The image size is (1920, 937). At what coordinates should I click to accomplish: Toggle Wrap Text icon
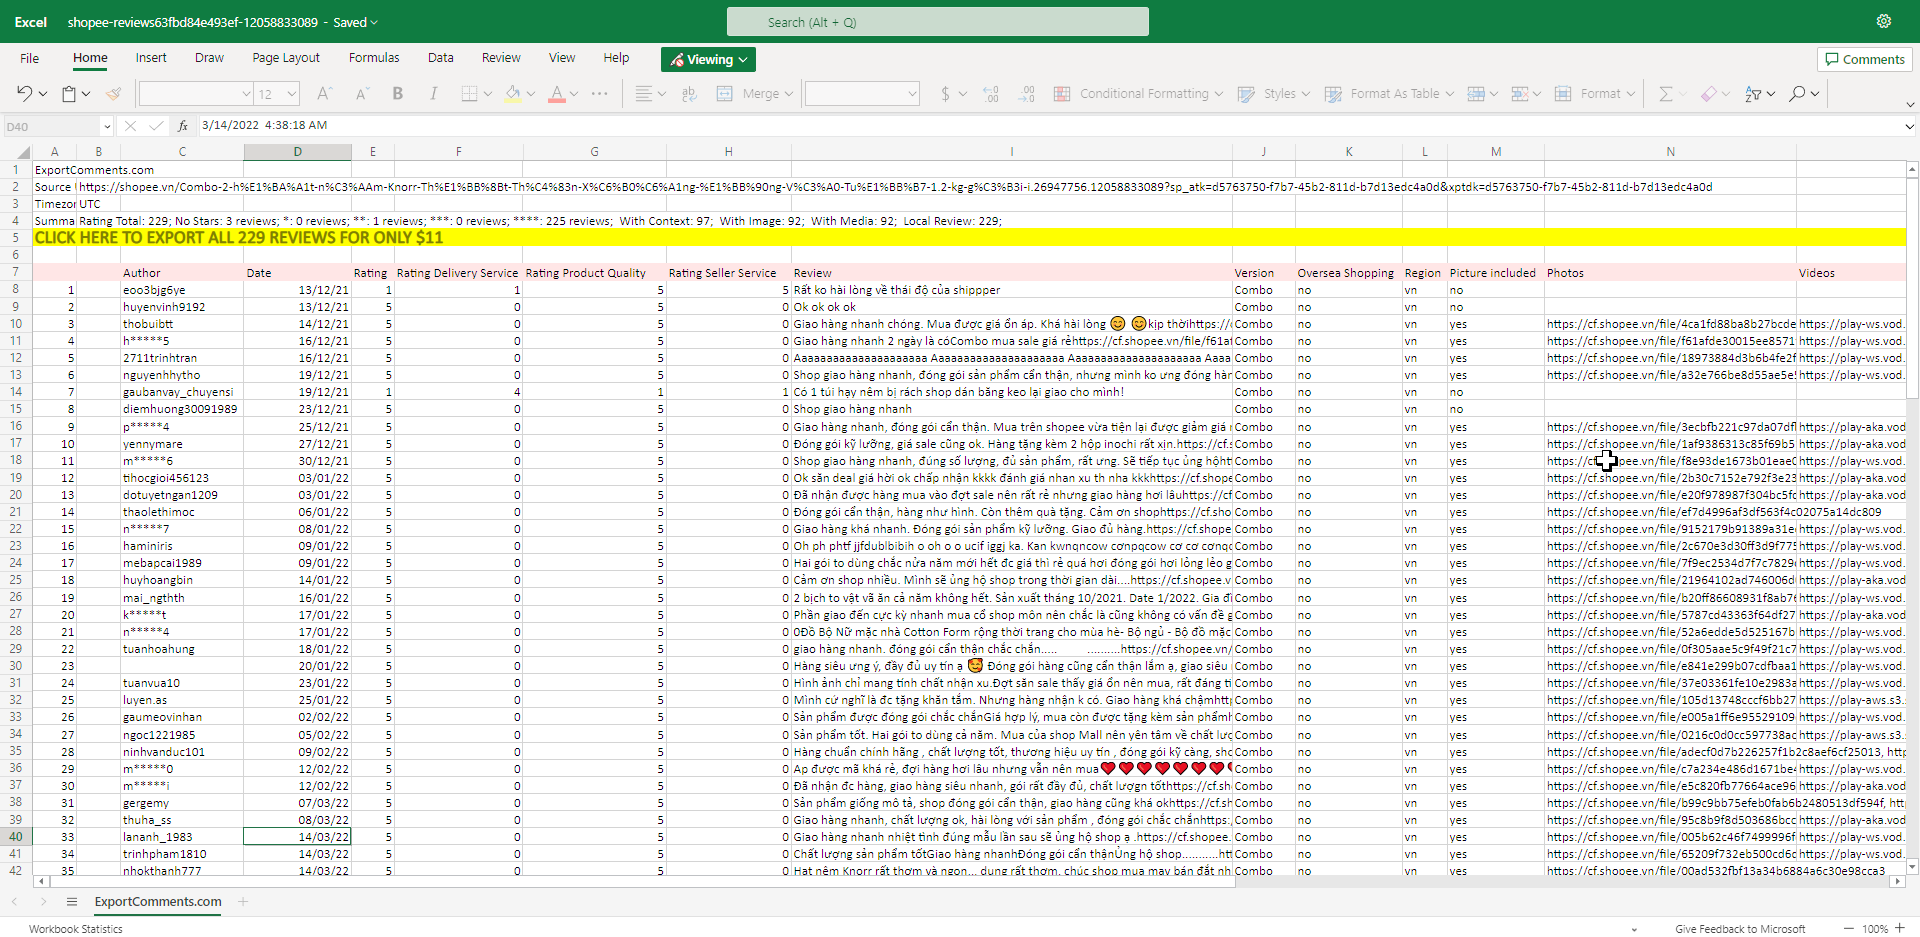tap(689, 93)
